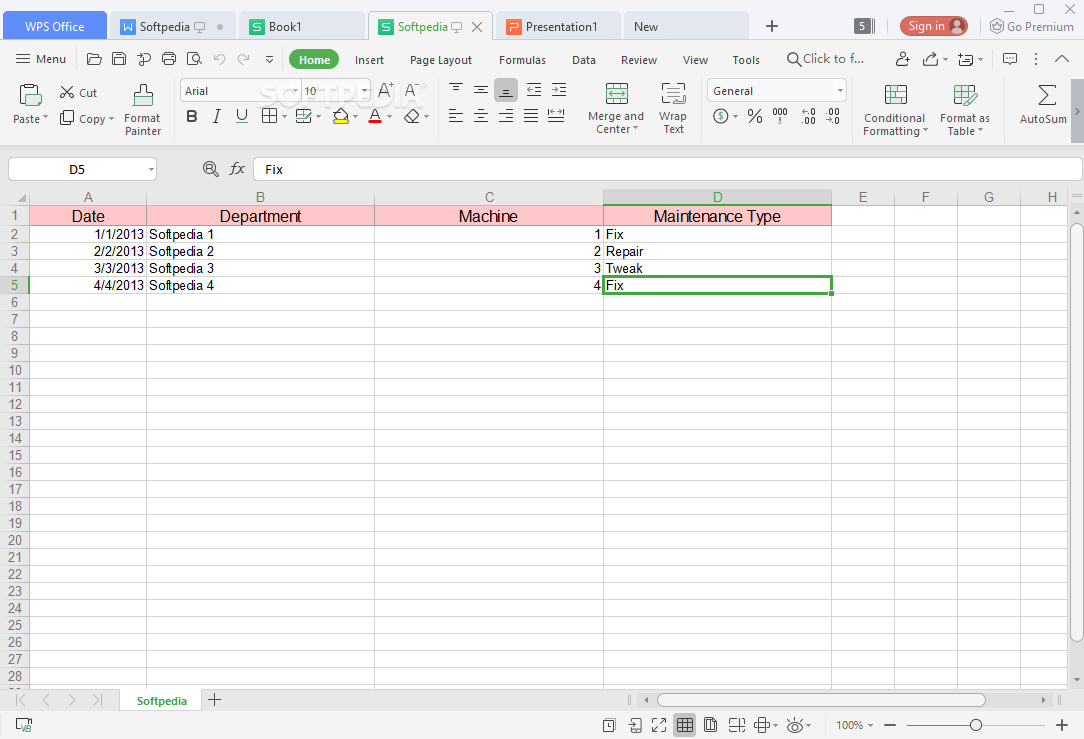The image size is (1084, 739).
Task: Apply percent style format
Action: point(755,116)
